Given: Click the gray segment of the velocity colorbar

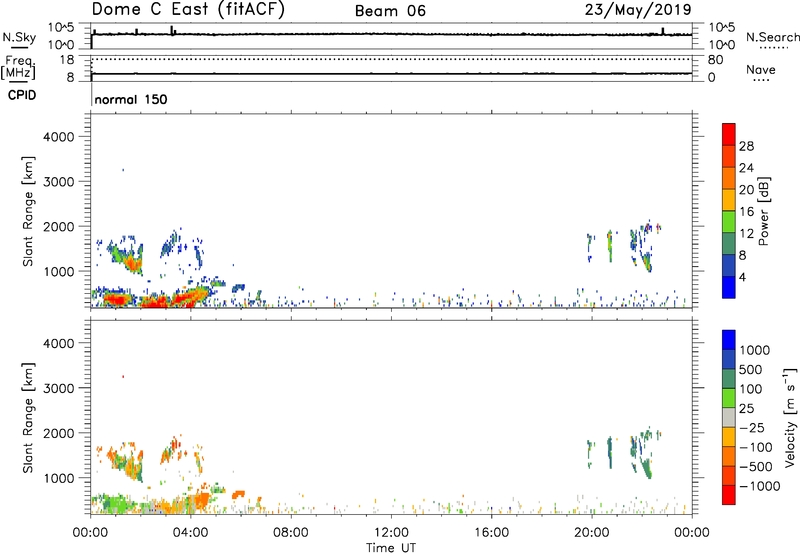Looking at the screenshot, I should tap(729, 417).
